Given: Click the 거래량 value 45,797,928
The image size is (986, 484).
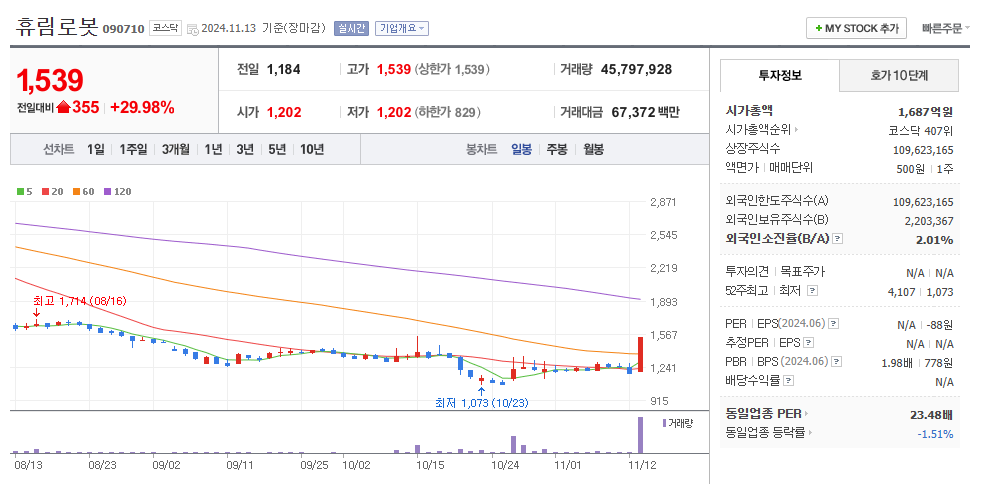Looking at the screenshot, I should point(636,69).
